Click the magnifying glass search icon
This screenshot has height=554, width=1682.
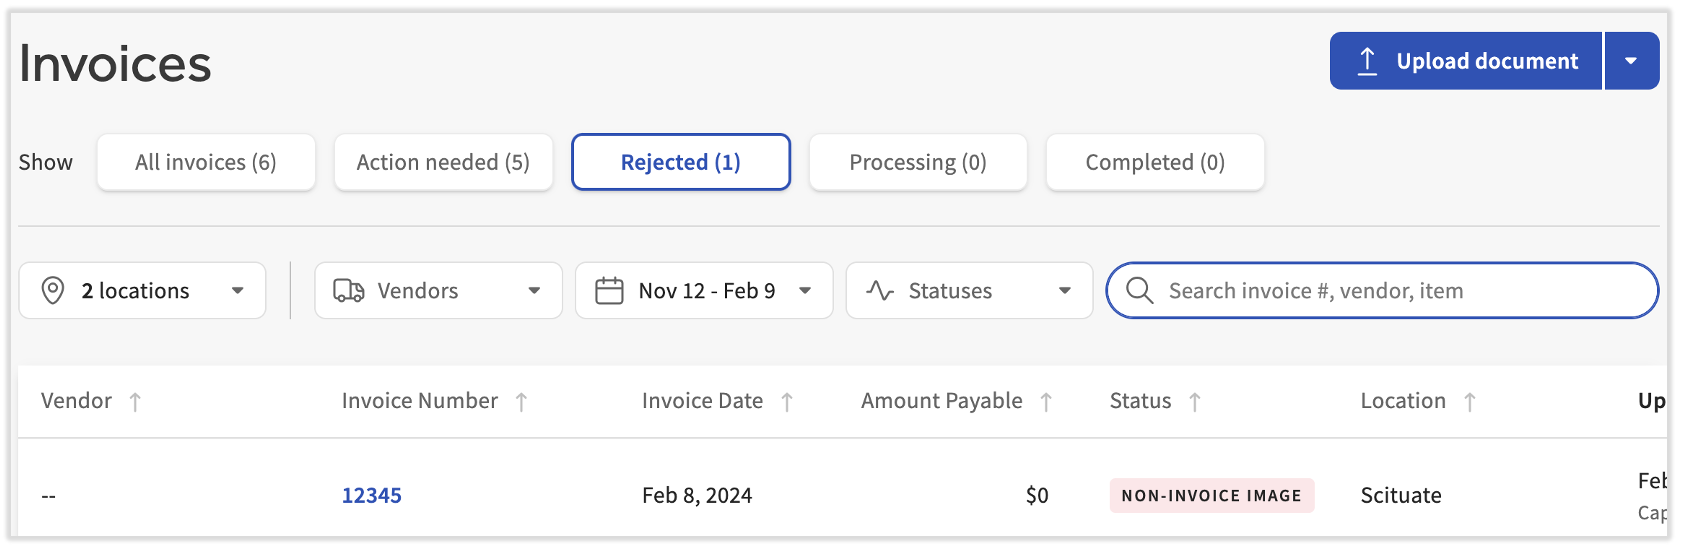tap(1139, 291)
